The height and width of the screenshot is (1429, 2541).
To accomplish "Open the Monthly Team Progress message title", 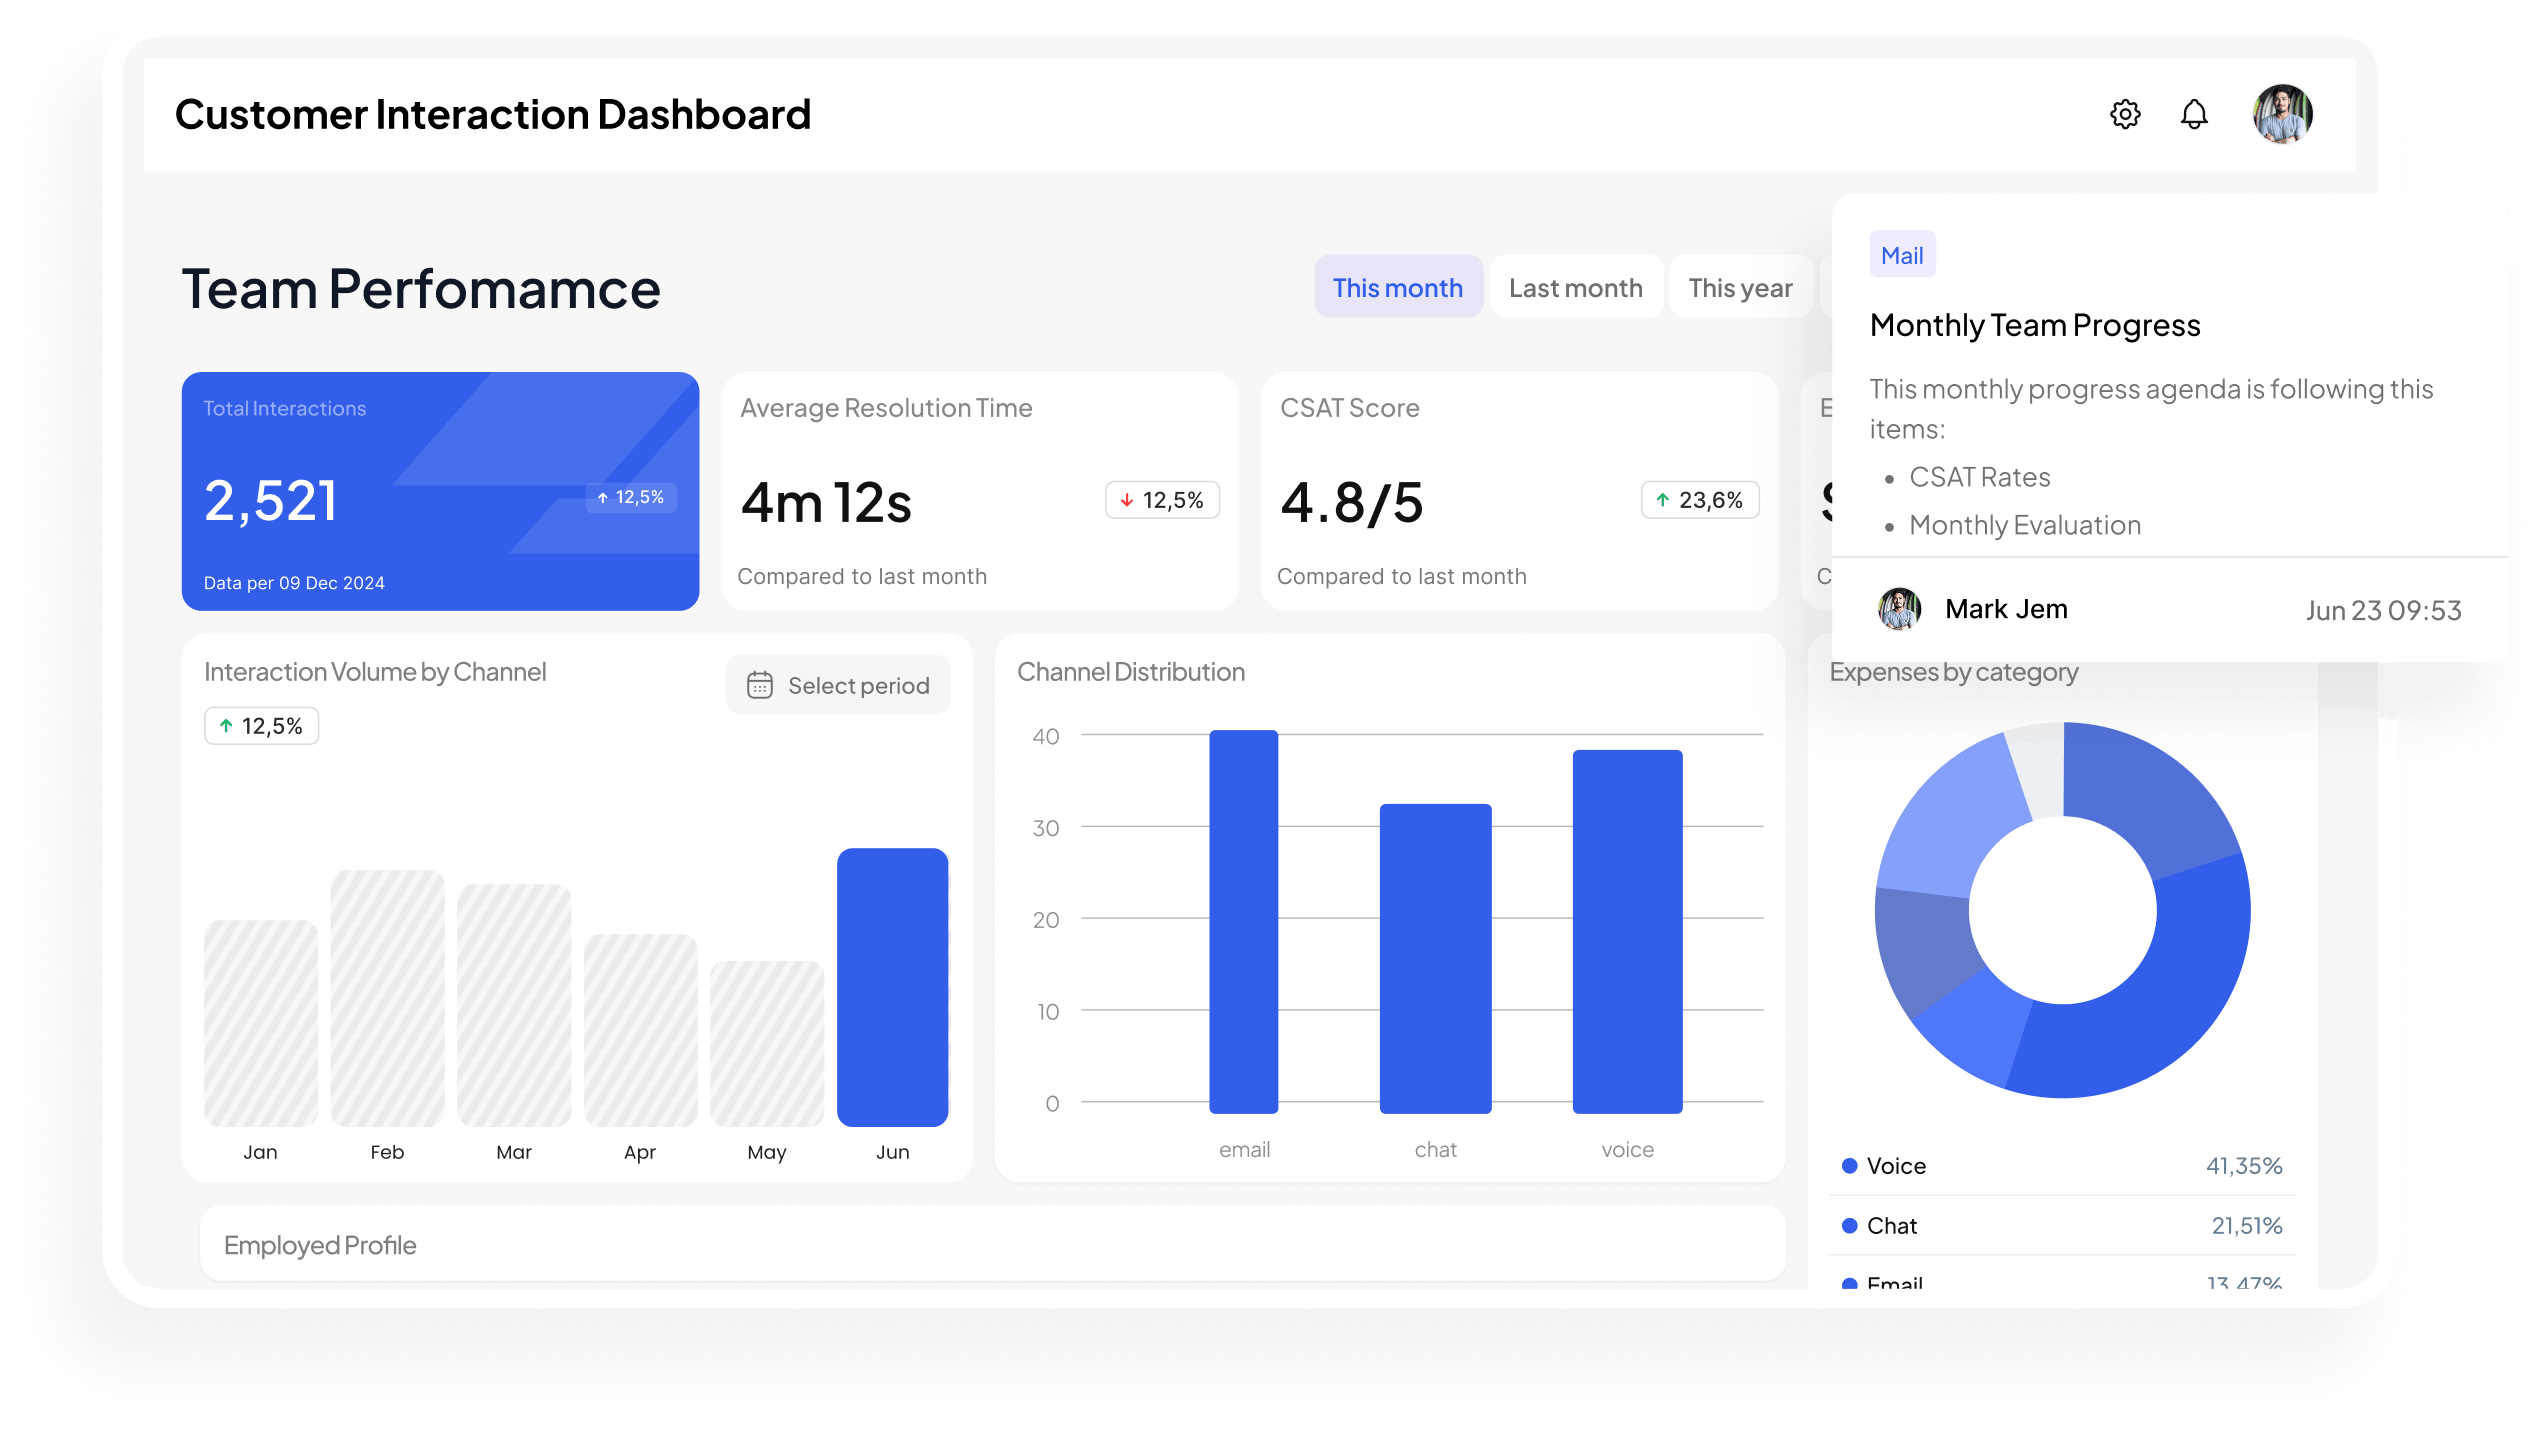I will [2034, 325].
